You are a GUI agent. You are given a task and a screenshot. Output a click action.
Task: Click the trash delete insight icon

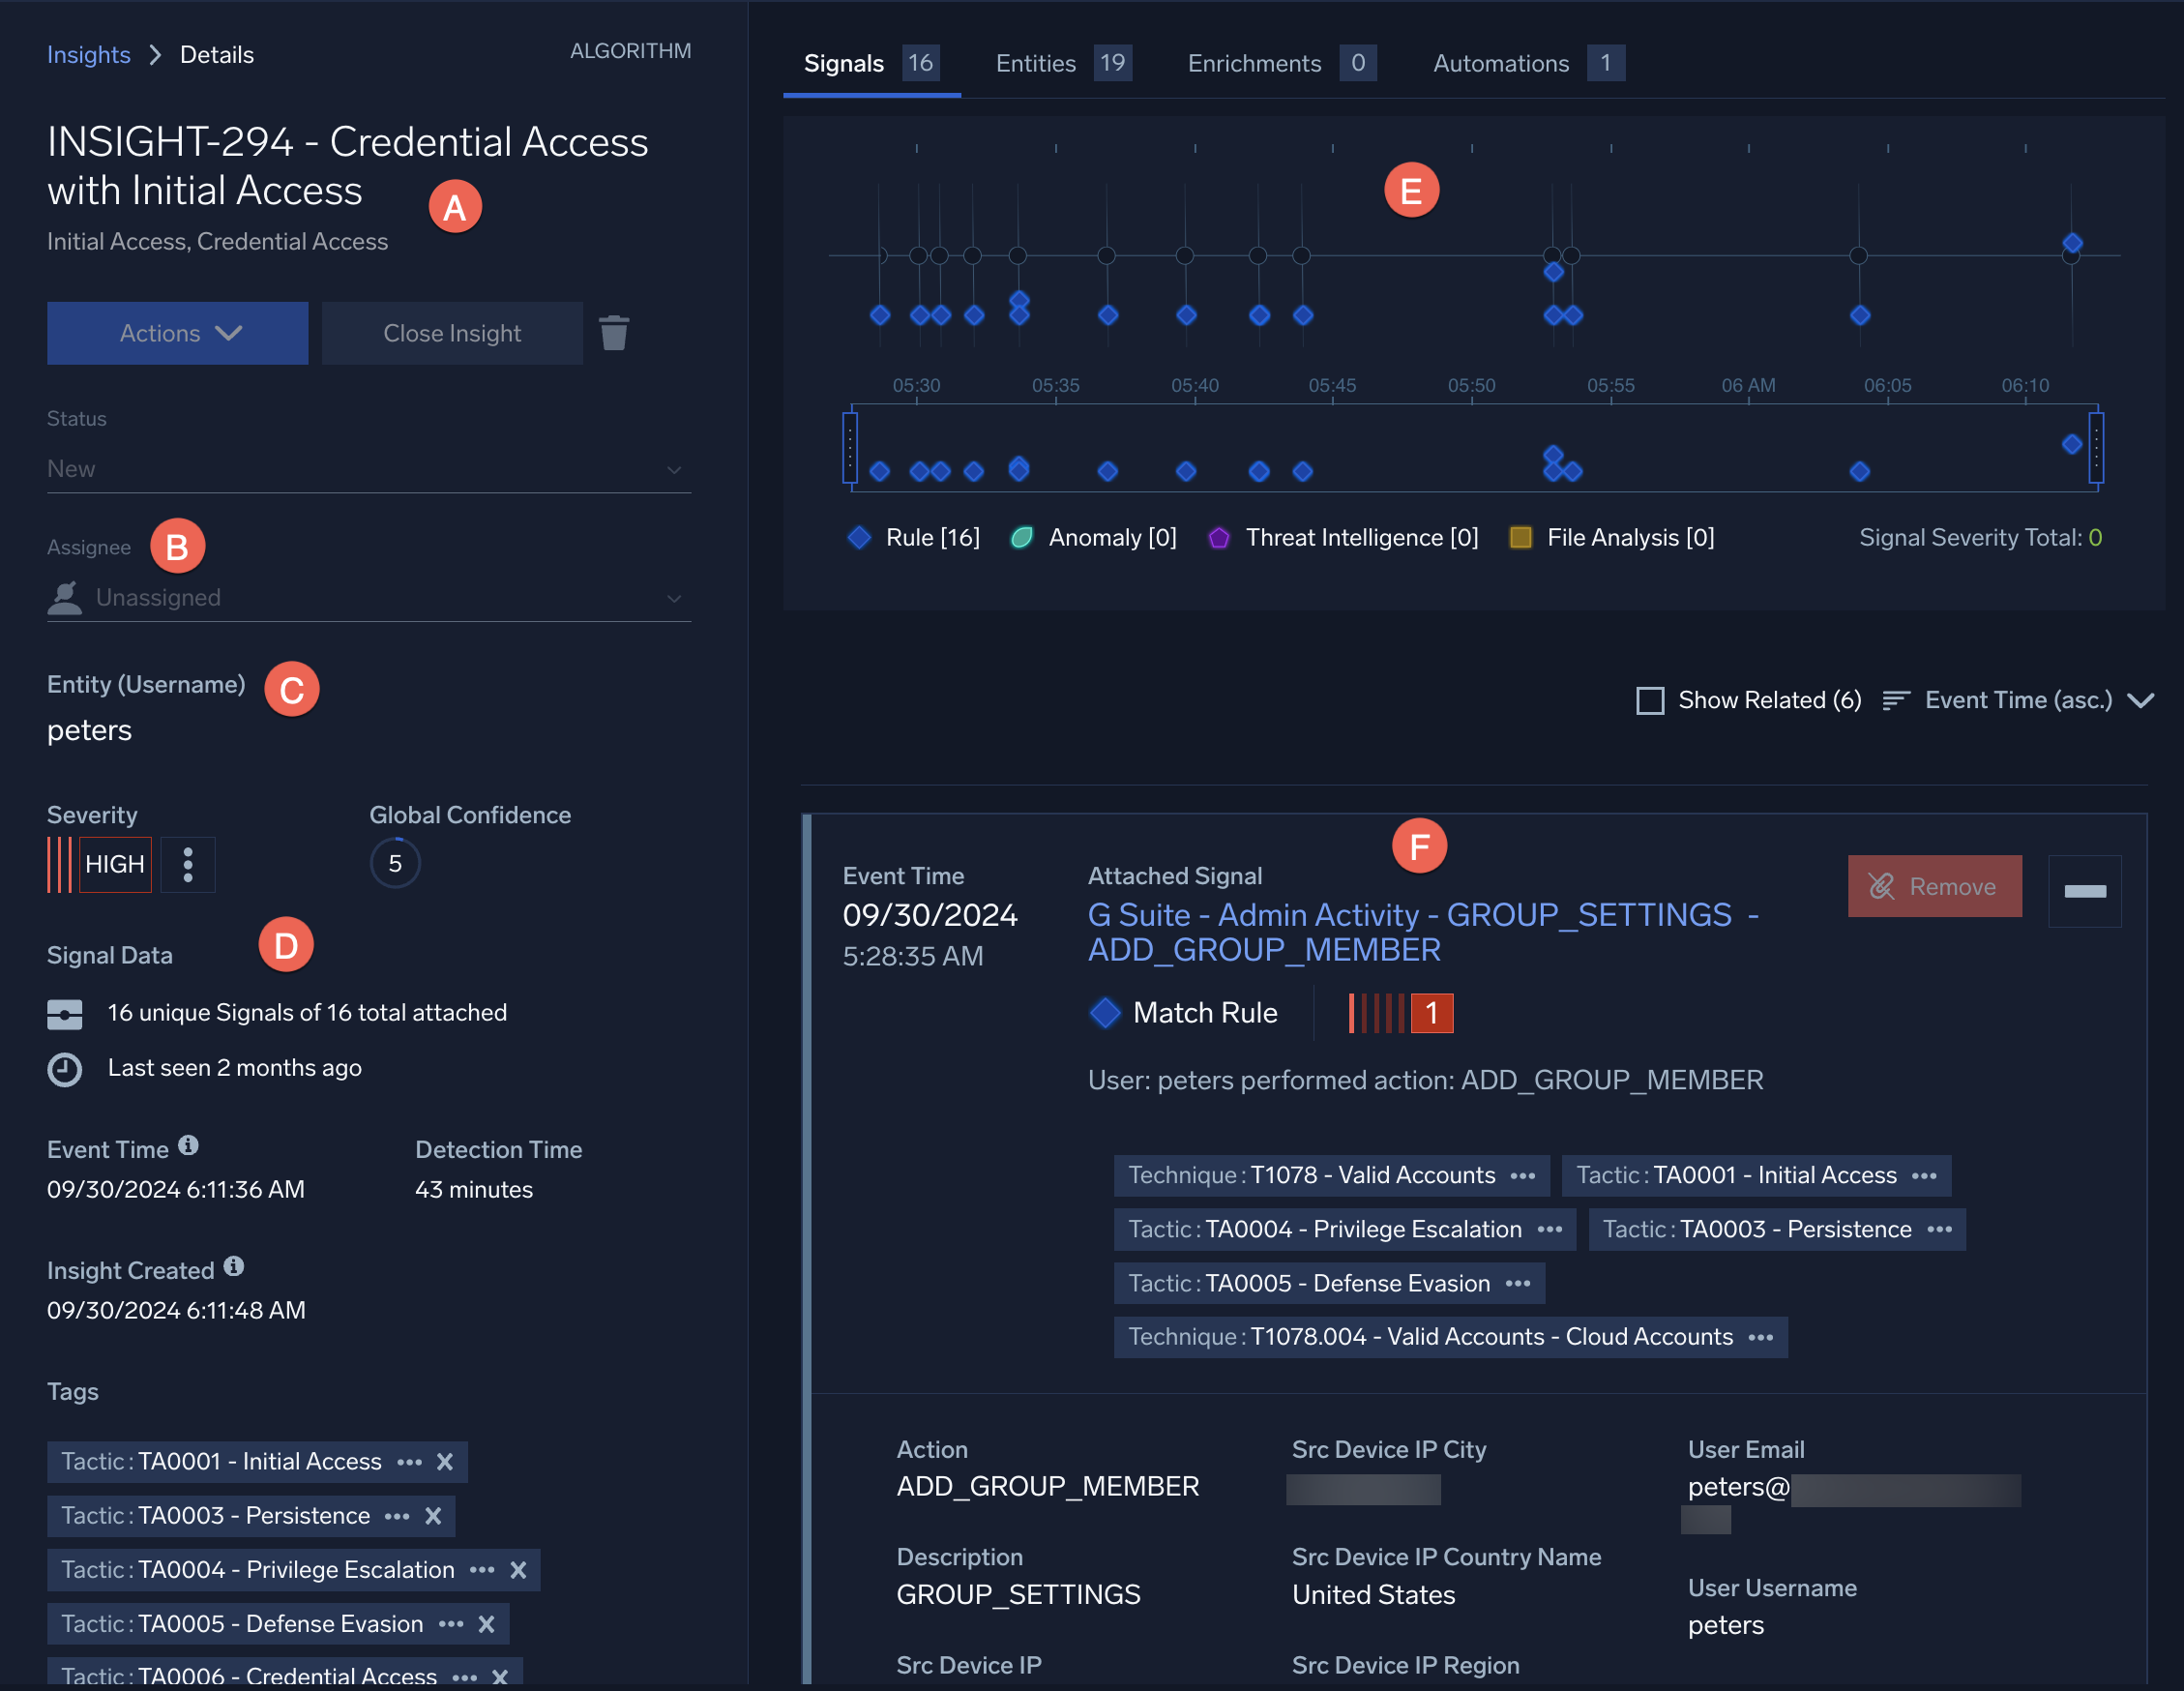tap(613, 333)
